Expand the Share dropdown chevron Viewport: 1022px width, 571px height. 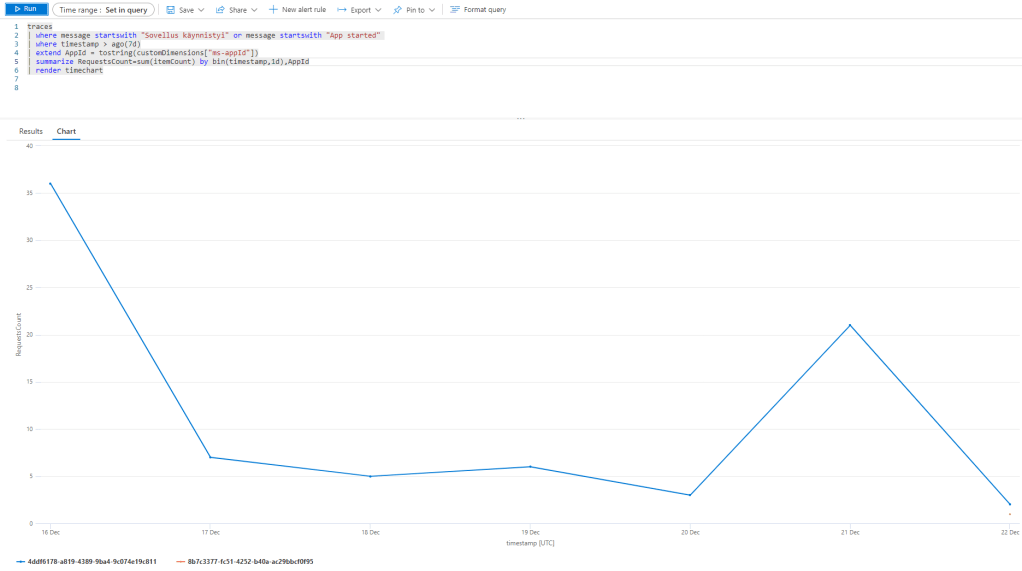pyautogui.click(x=254, y=10)
